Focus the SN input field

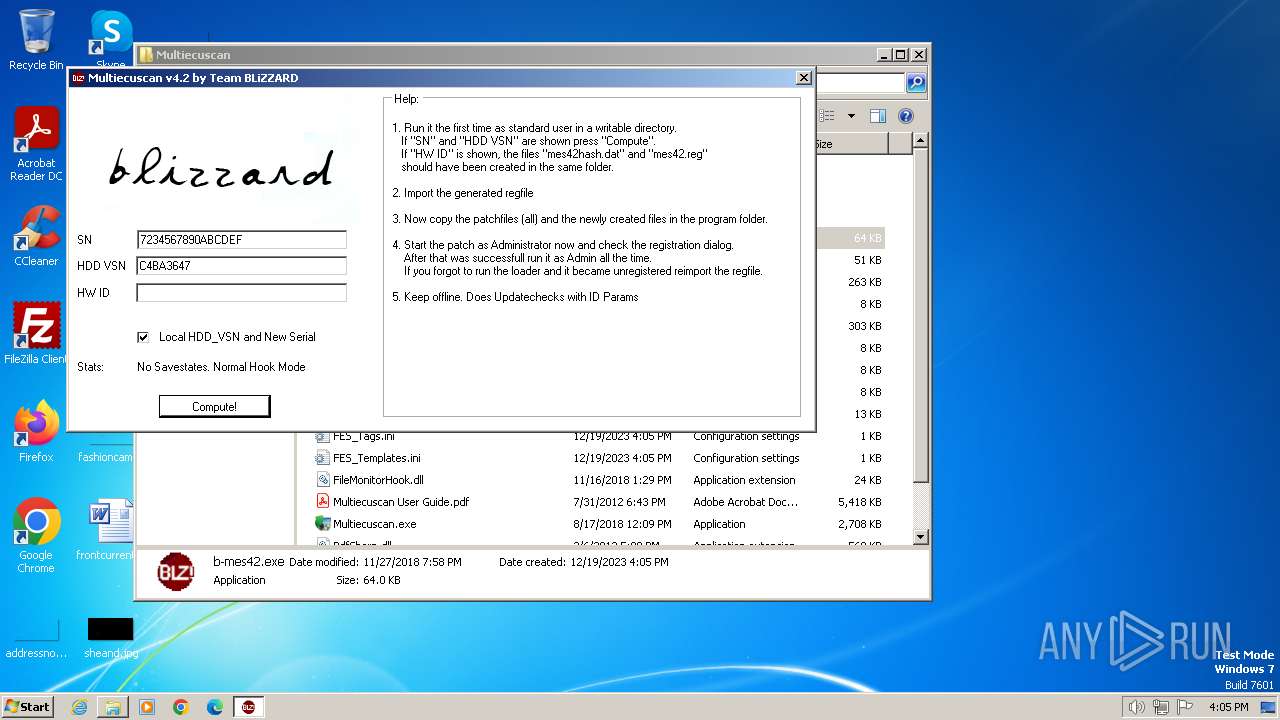(241, 240)
